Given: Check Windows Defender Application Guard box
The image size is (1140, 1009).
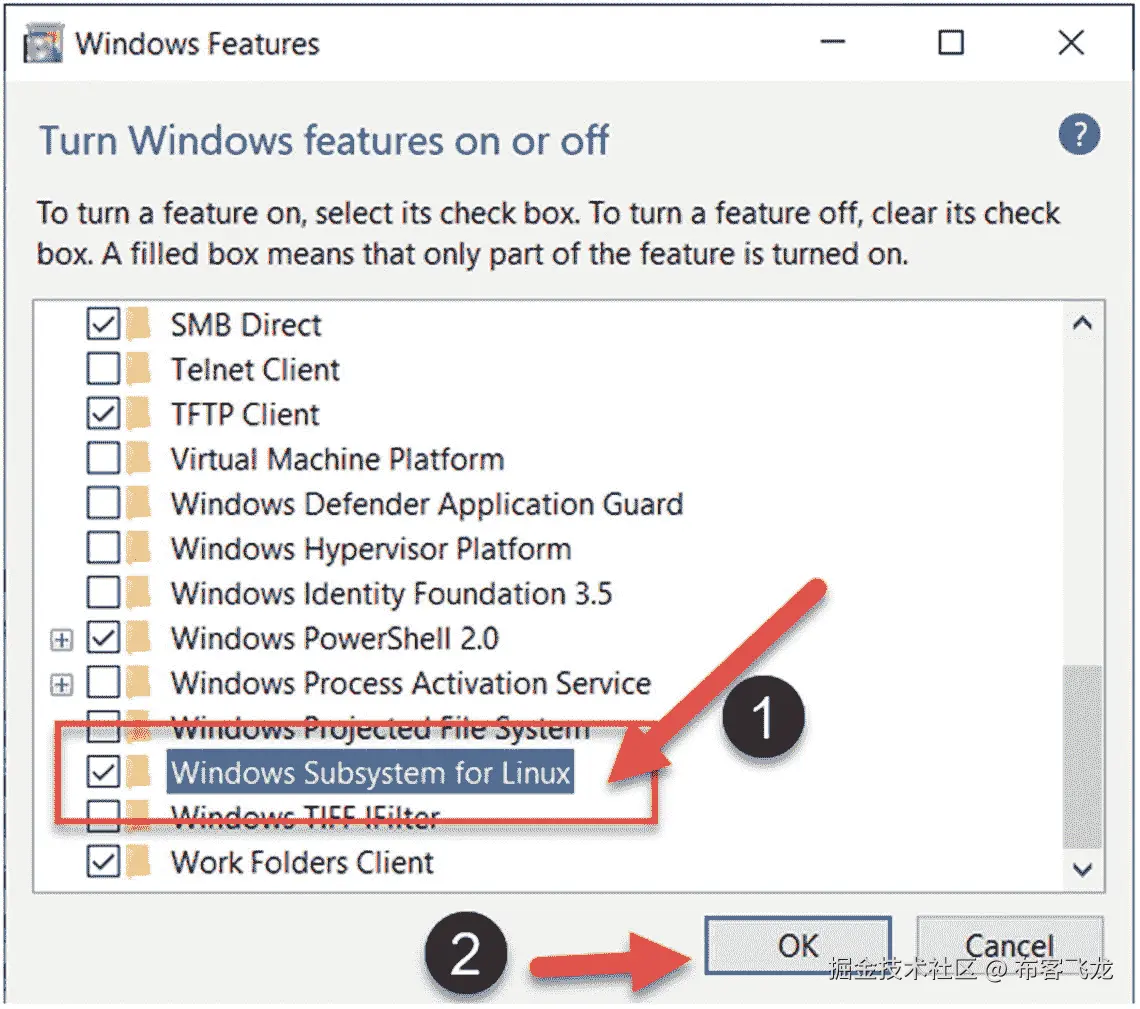Looking at the screenshot, I should point(103,504).
